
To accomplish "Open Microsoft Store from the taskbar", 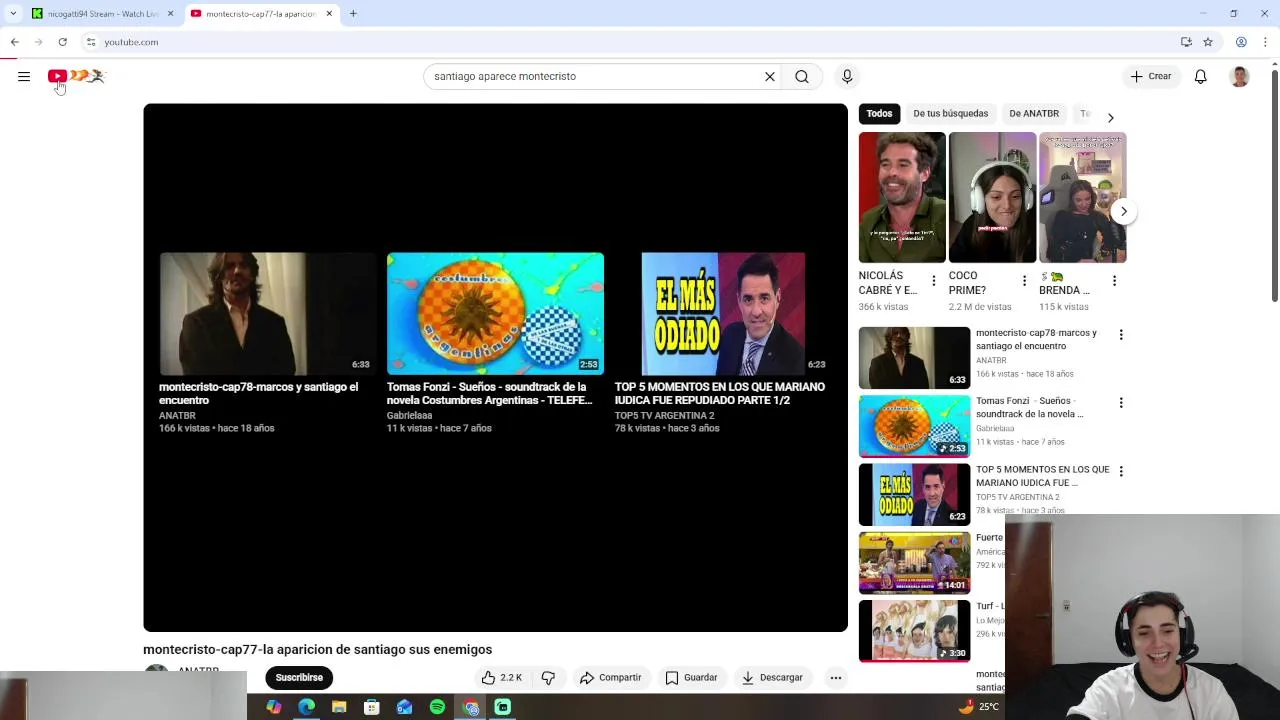I will pos(372,707).
